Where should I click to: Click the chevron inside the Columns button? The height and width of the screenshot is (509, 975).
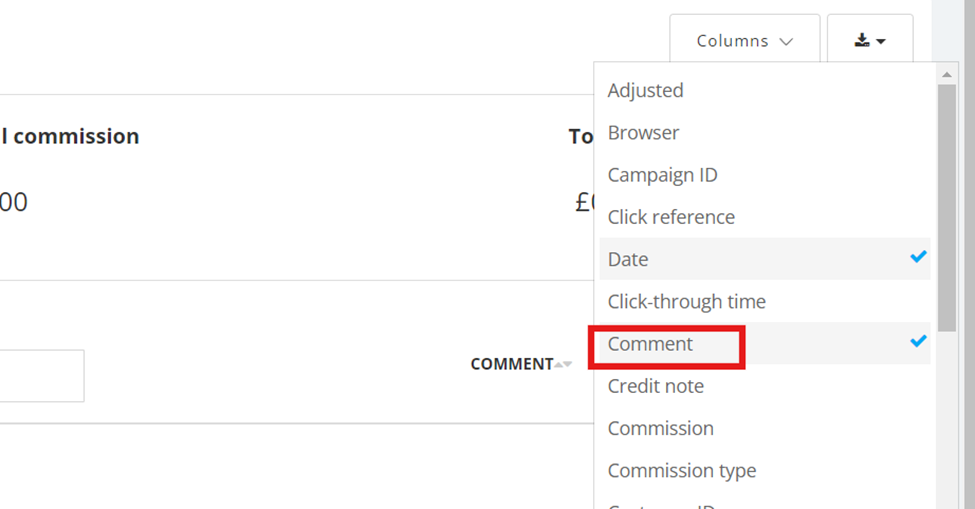[786, 41]
